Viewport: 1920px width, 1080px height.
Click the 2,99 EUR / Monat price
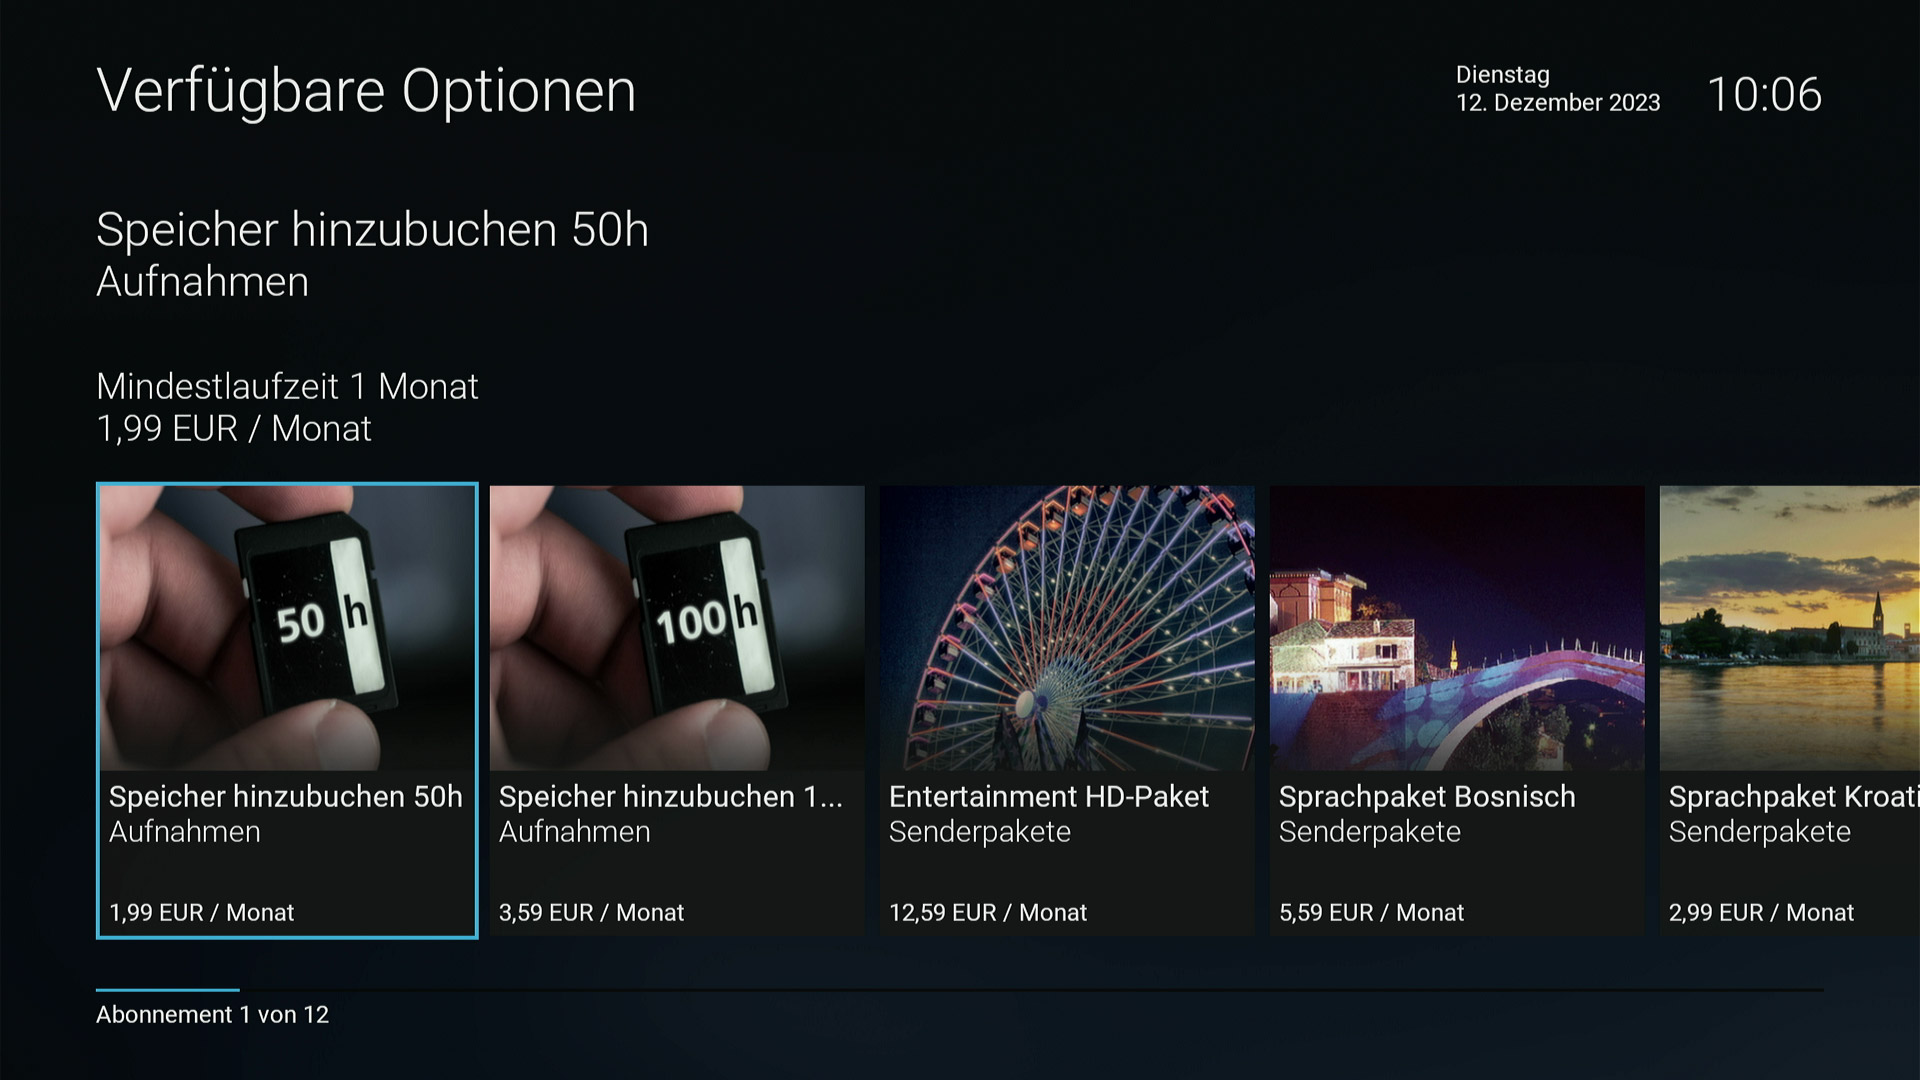(1762, 913)
